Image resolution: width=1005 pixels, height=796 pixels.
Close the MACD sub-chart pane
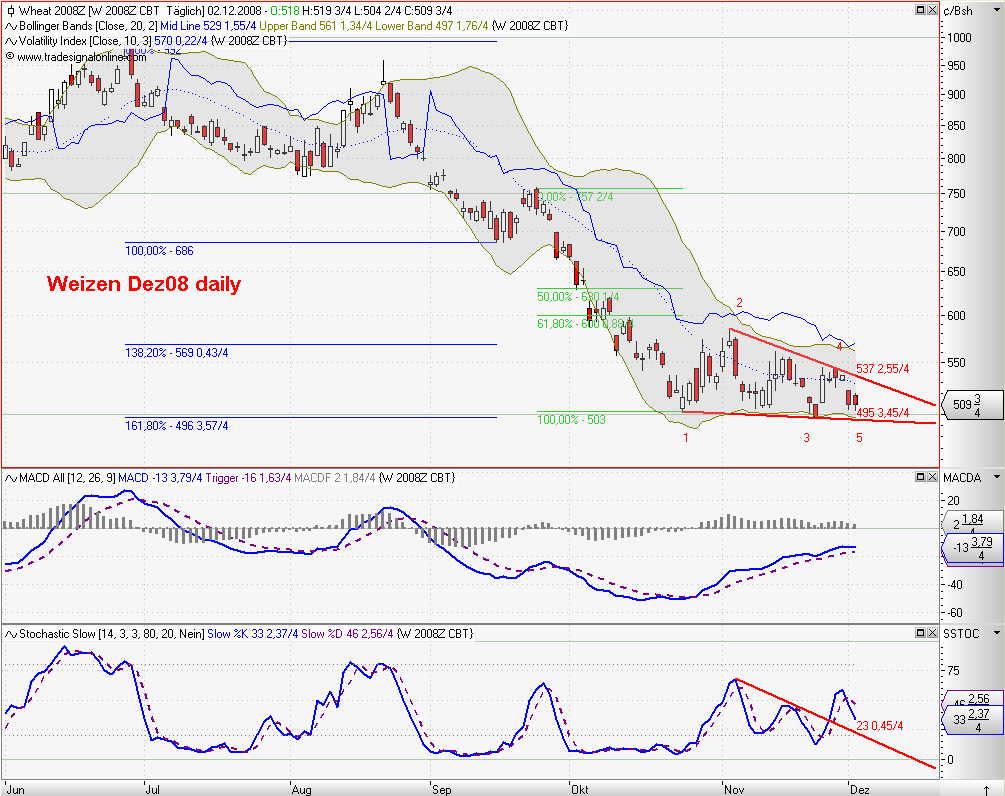[x=932, y=477]
